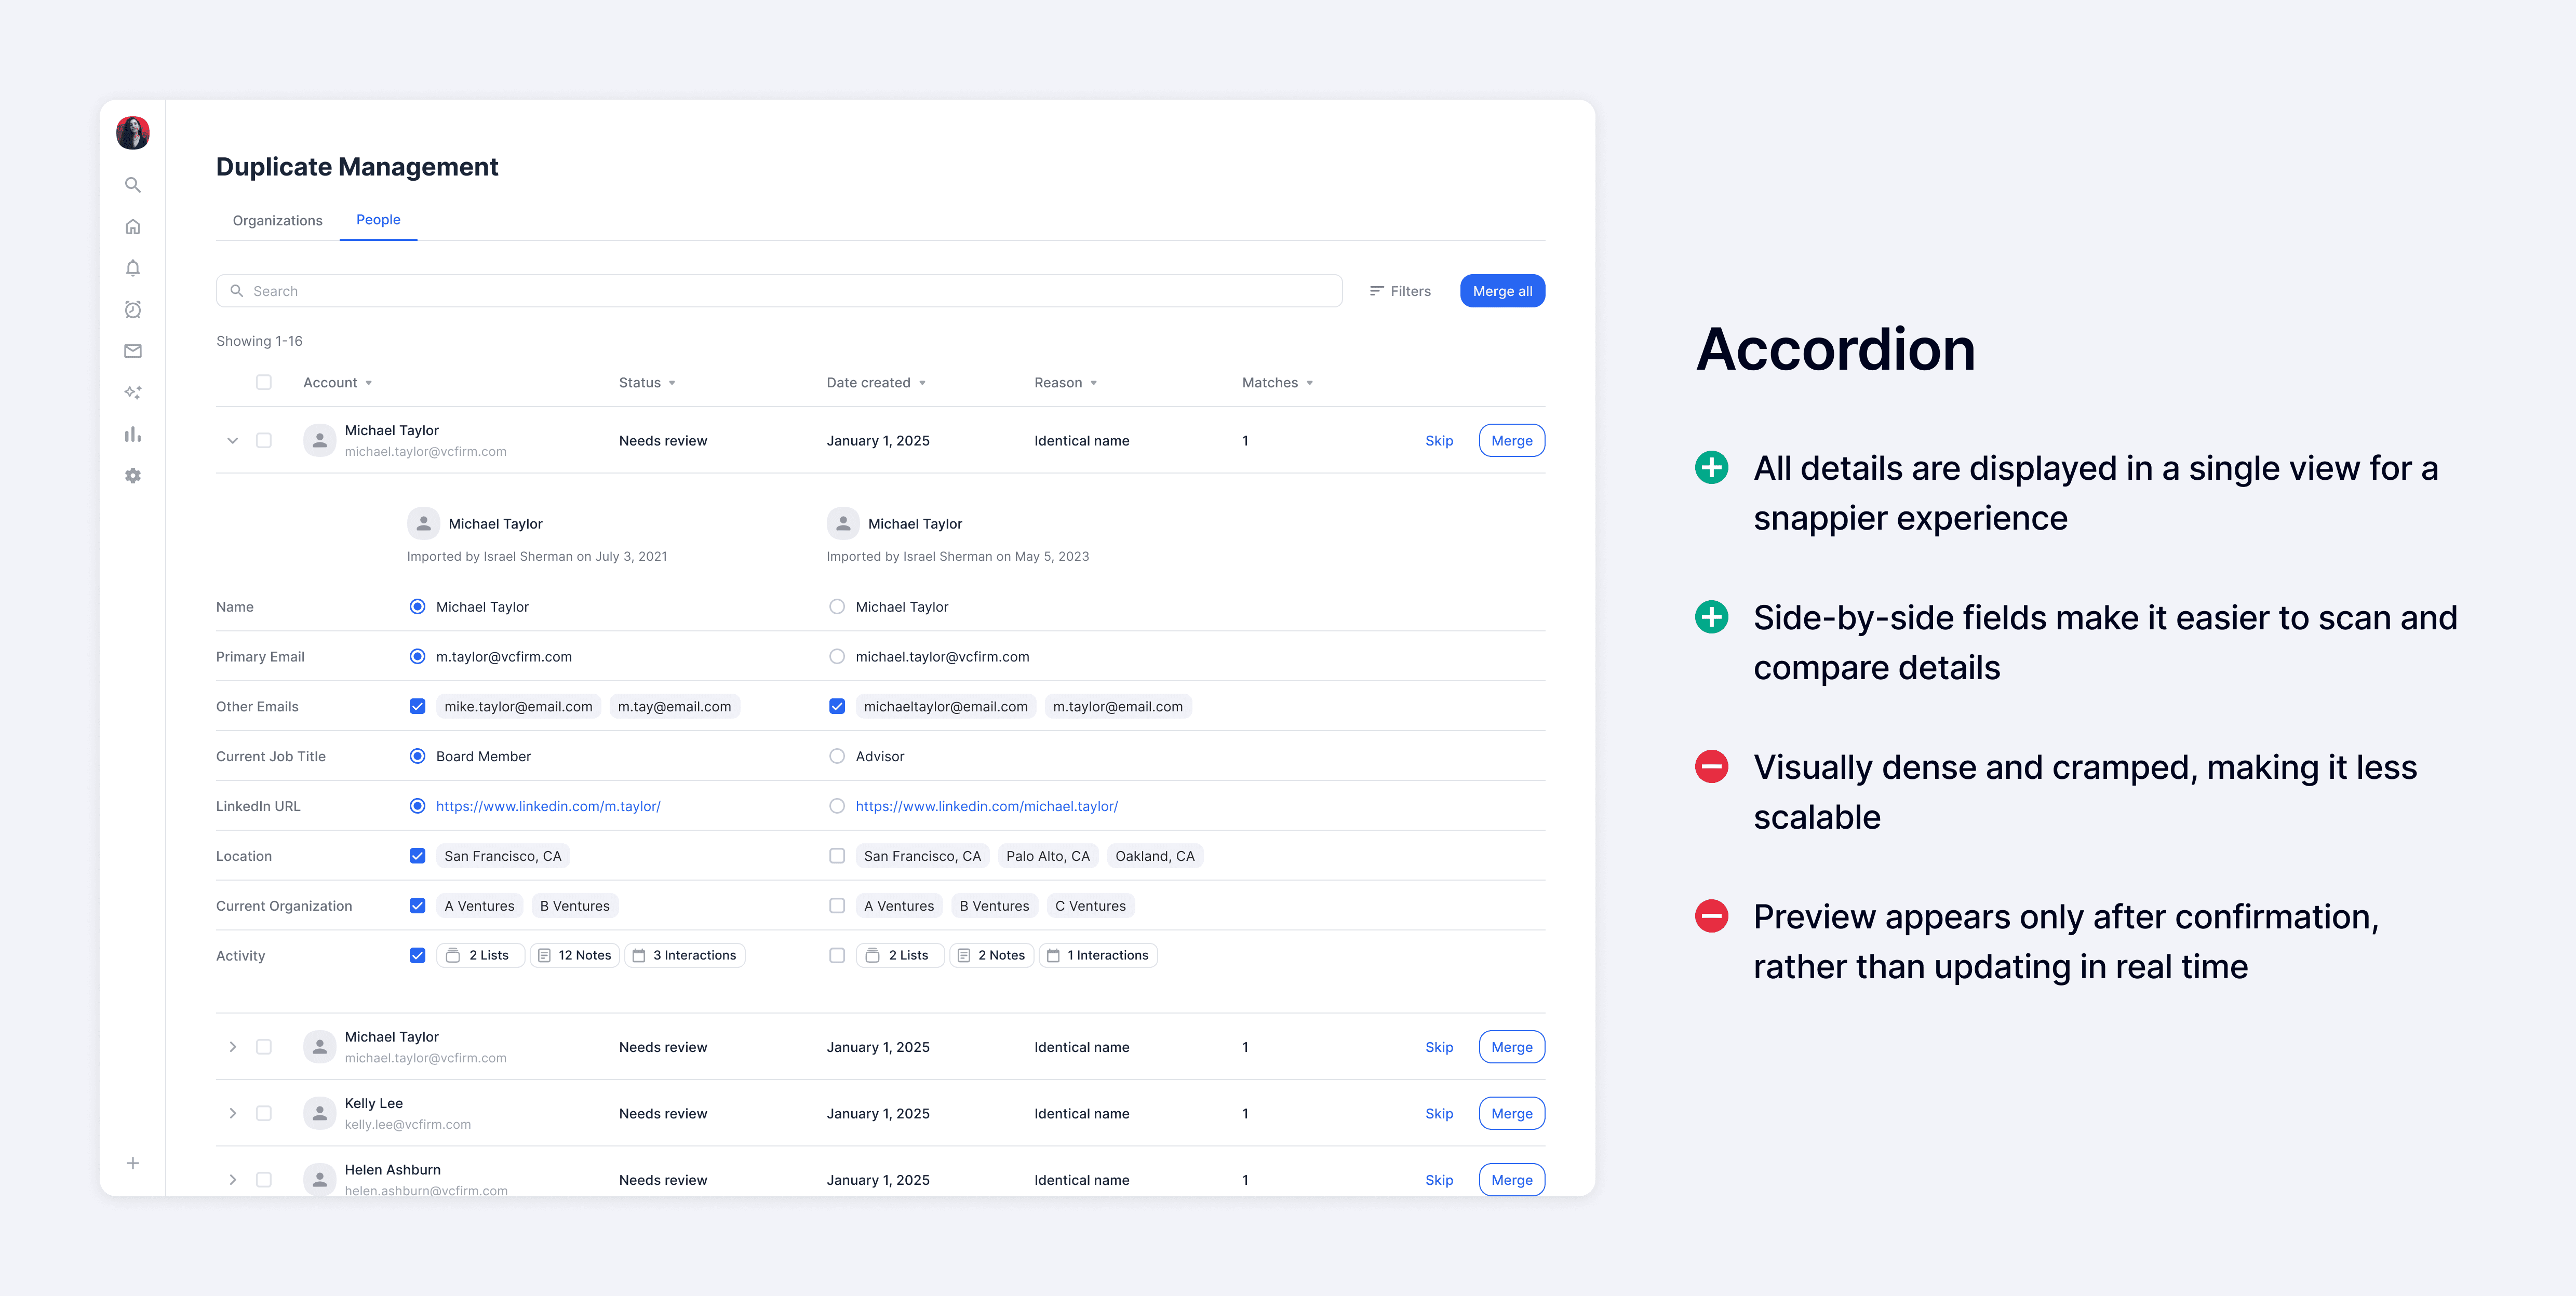
Task: Open the analytics bar chart icon
Action: click(x=132, y=434)
